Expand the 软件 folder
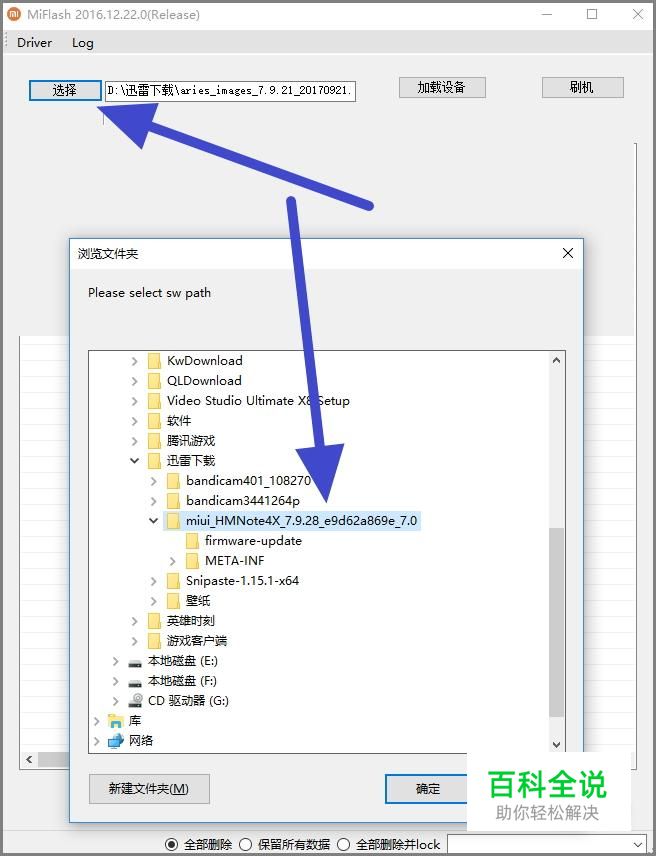 [134, 421]
